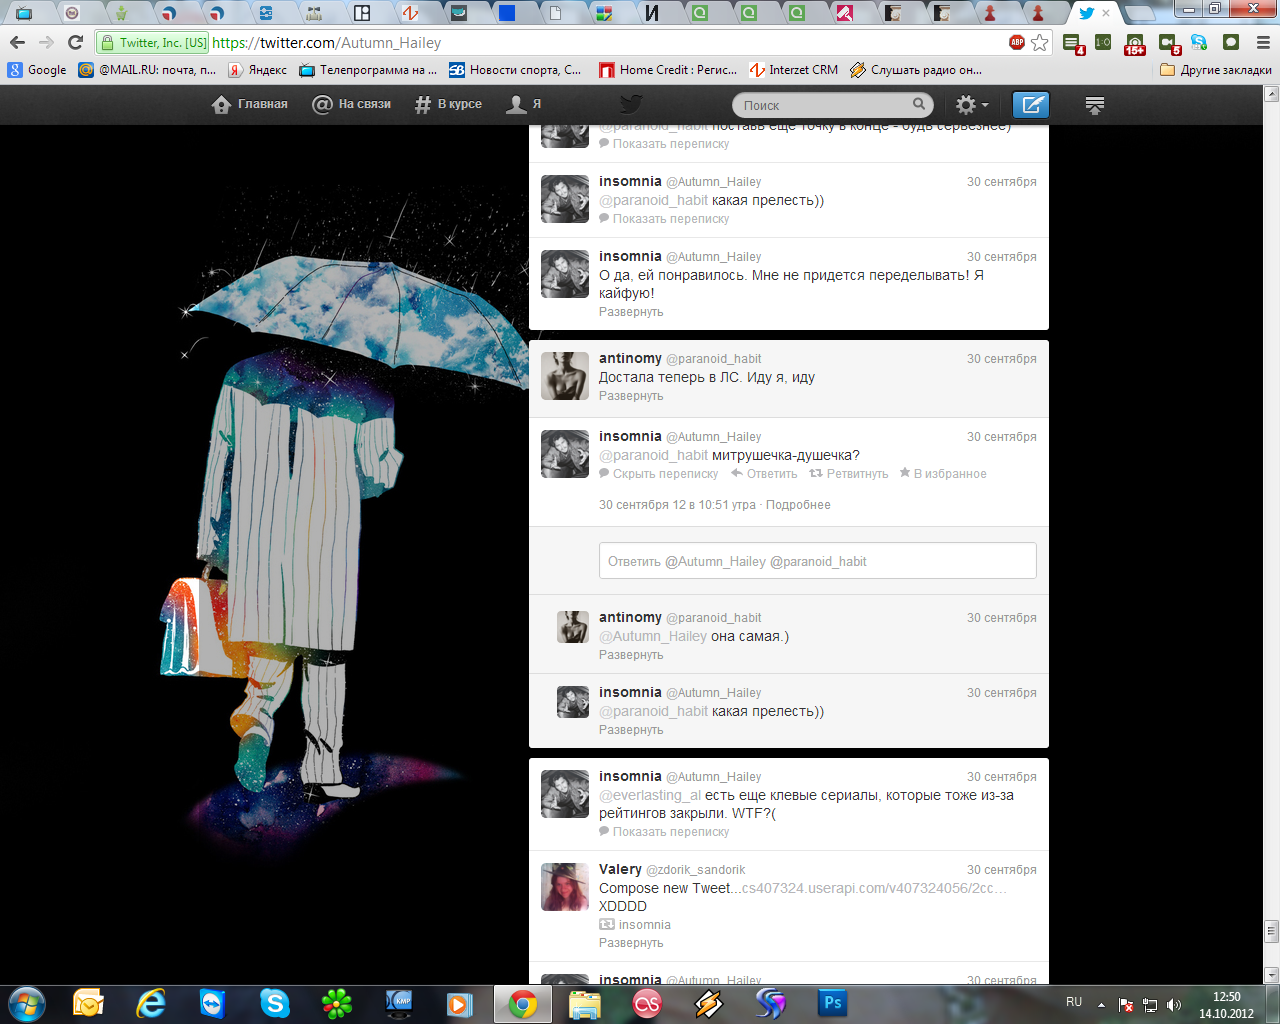Click the search magnifier icon
The width and height of the screenshot is (1280, 1024).
[919, 104]
